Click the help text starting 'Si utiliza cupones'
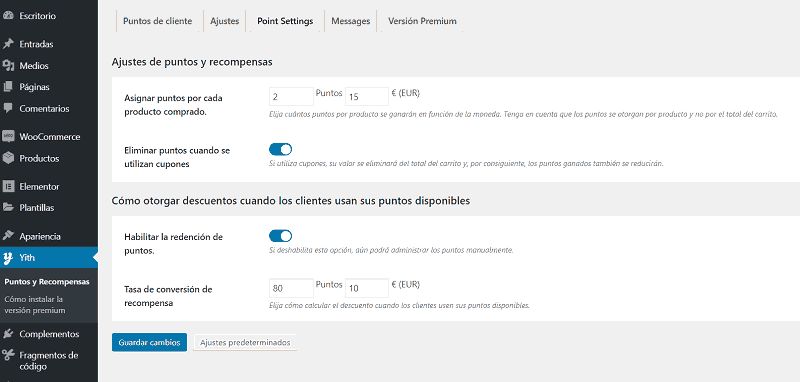The image size is (800, 382). pyautogui.click(x=466, y=164)
